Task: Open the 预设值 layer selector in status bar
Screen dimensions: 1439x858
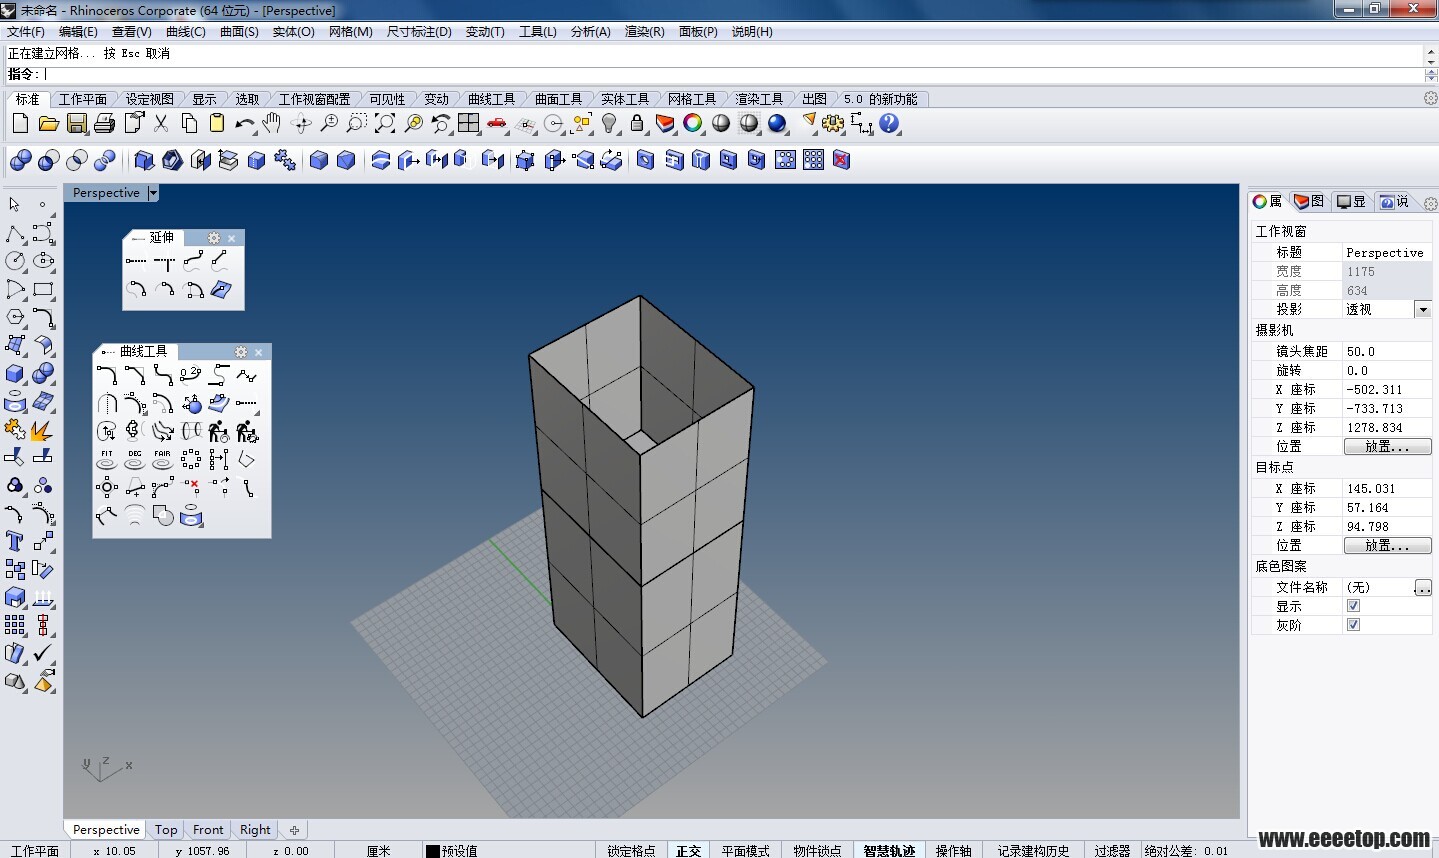Action: (460, 851)
